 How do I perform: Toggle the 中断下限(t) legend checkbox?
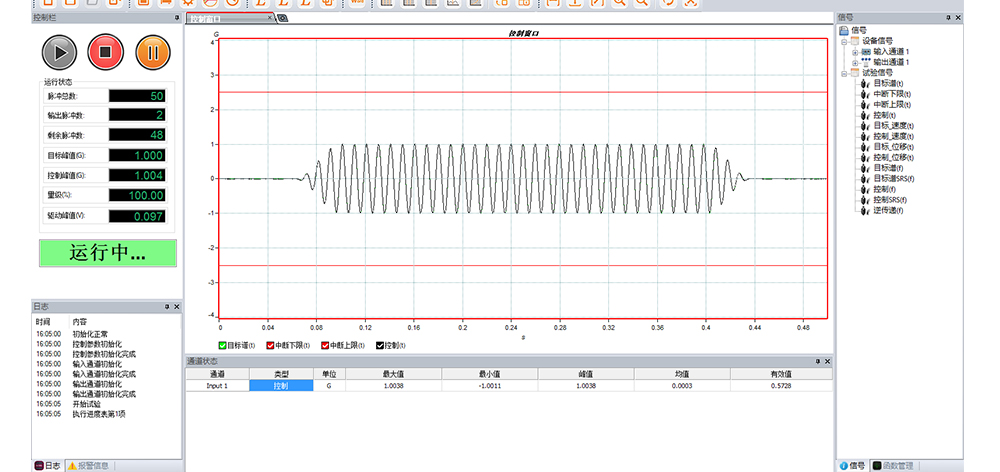point(270,345)
